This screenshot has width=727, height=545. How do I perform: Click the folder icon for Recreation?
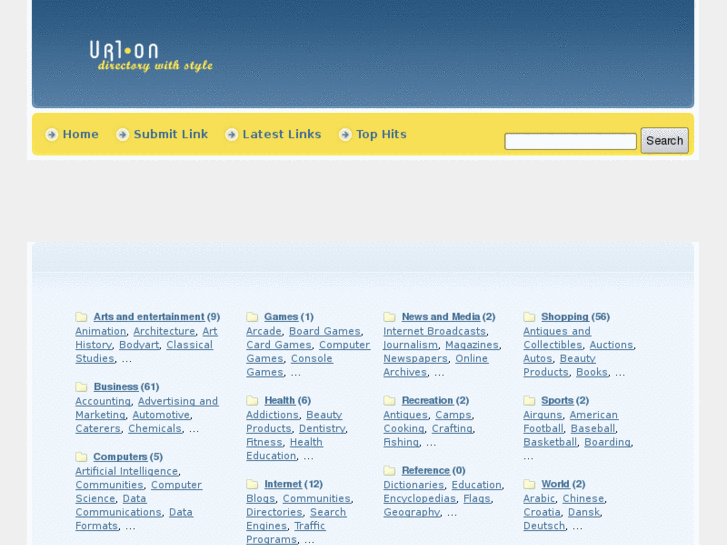pyautogui.click(x=389, y=400)
